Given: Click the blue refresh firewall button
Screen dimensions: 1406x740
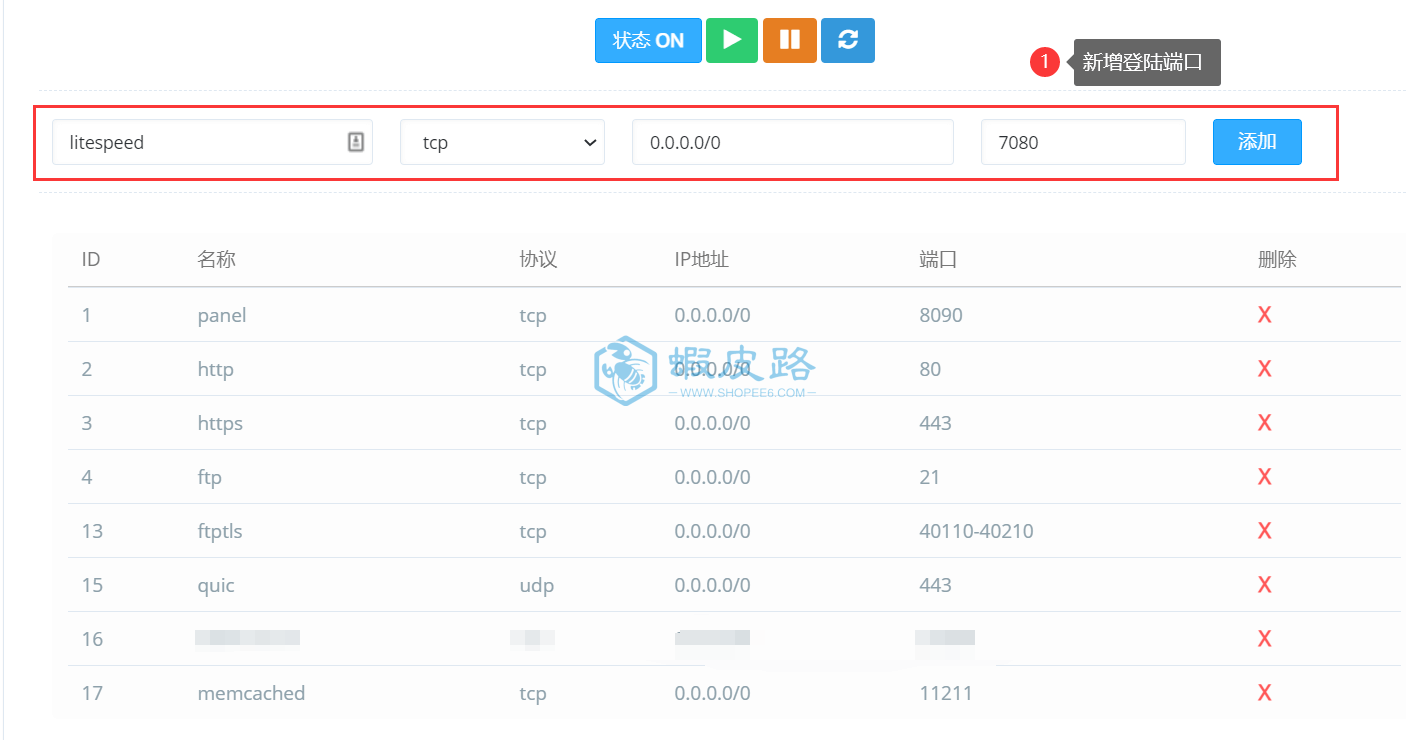Looking at the screenshot, I should coord(848,40).
